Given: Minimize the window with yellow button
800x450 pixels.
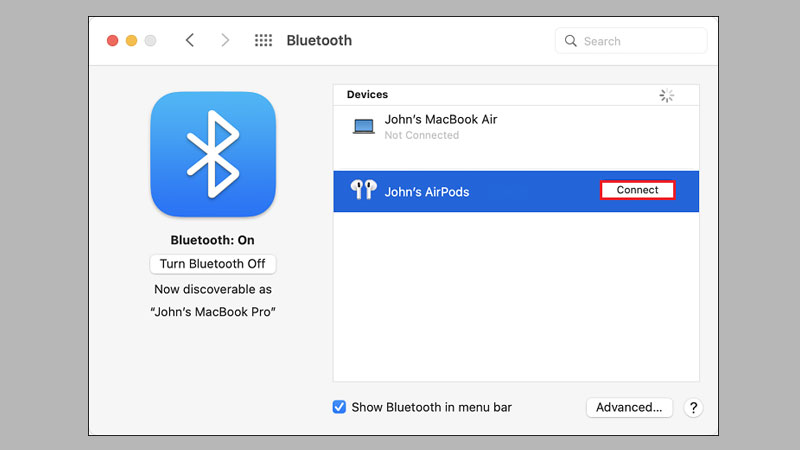Looking at the screenshot, I should point(132,41).
